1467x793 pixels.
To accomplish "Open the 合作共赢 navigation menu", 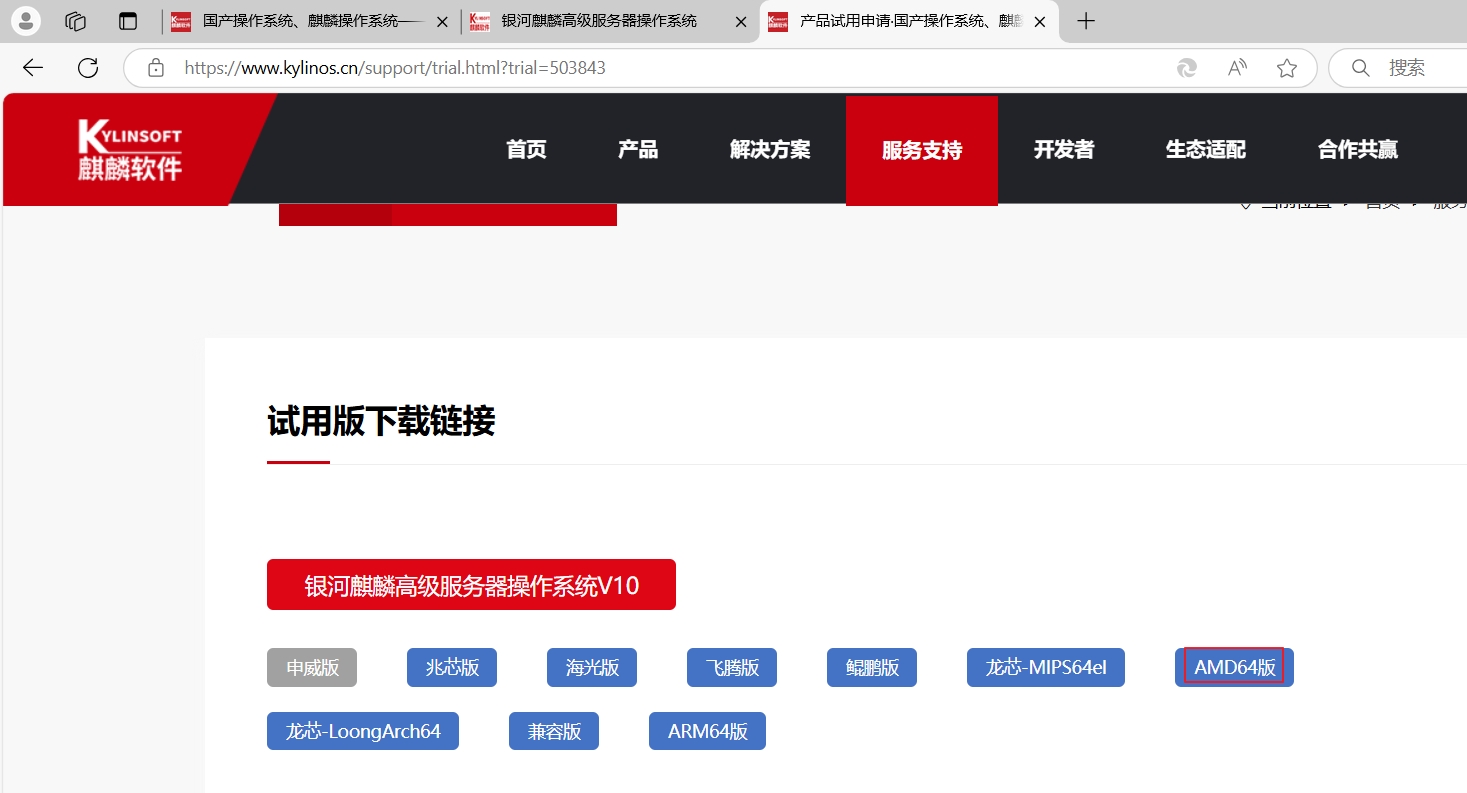I will (x=1358, y=150).
